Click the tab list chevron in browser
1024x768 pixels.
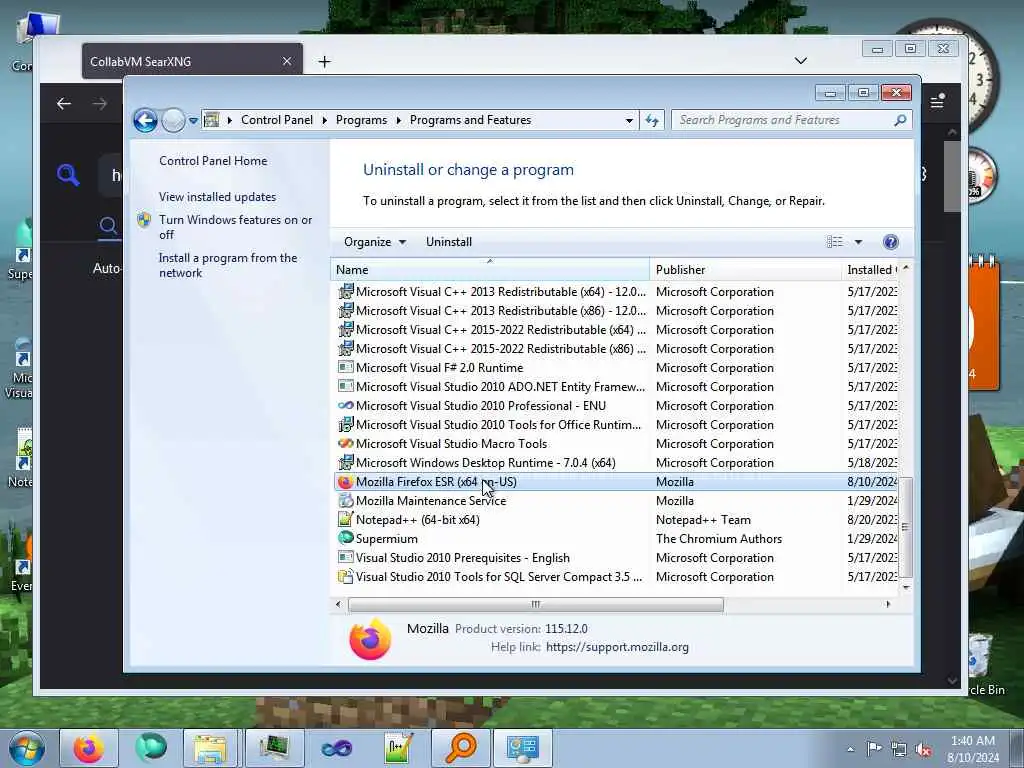[801, 61]
